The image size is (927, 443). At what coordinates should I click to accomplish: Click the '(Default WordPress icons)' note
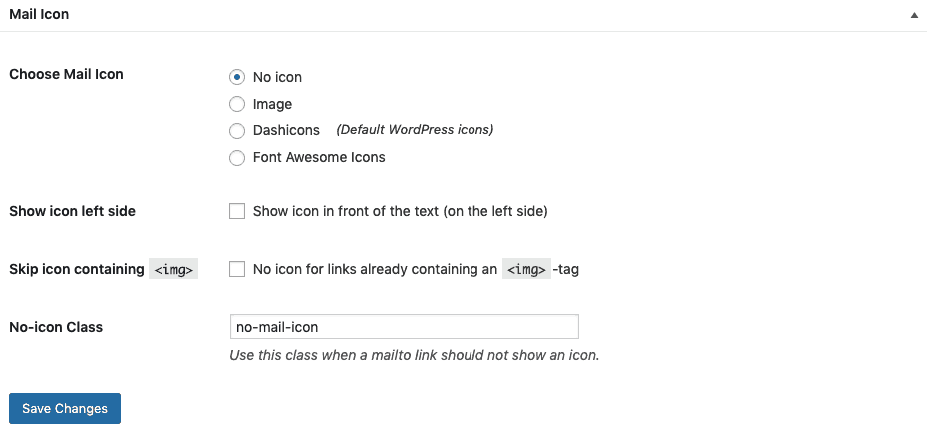click(414, 130)
